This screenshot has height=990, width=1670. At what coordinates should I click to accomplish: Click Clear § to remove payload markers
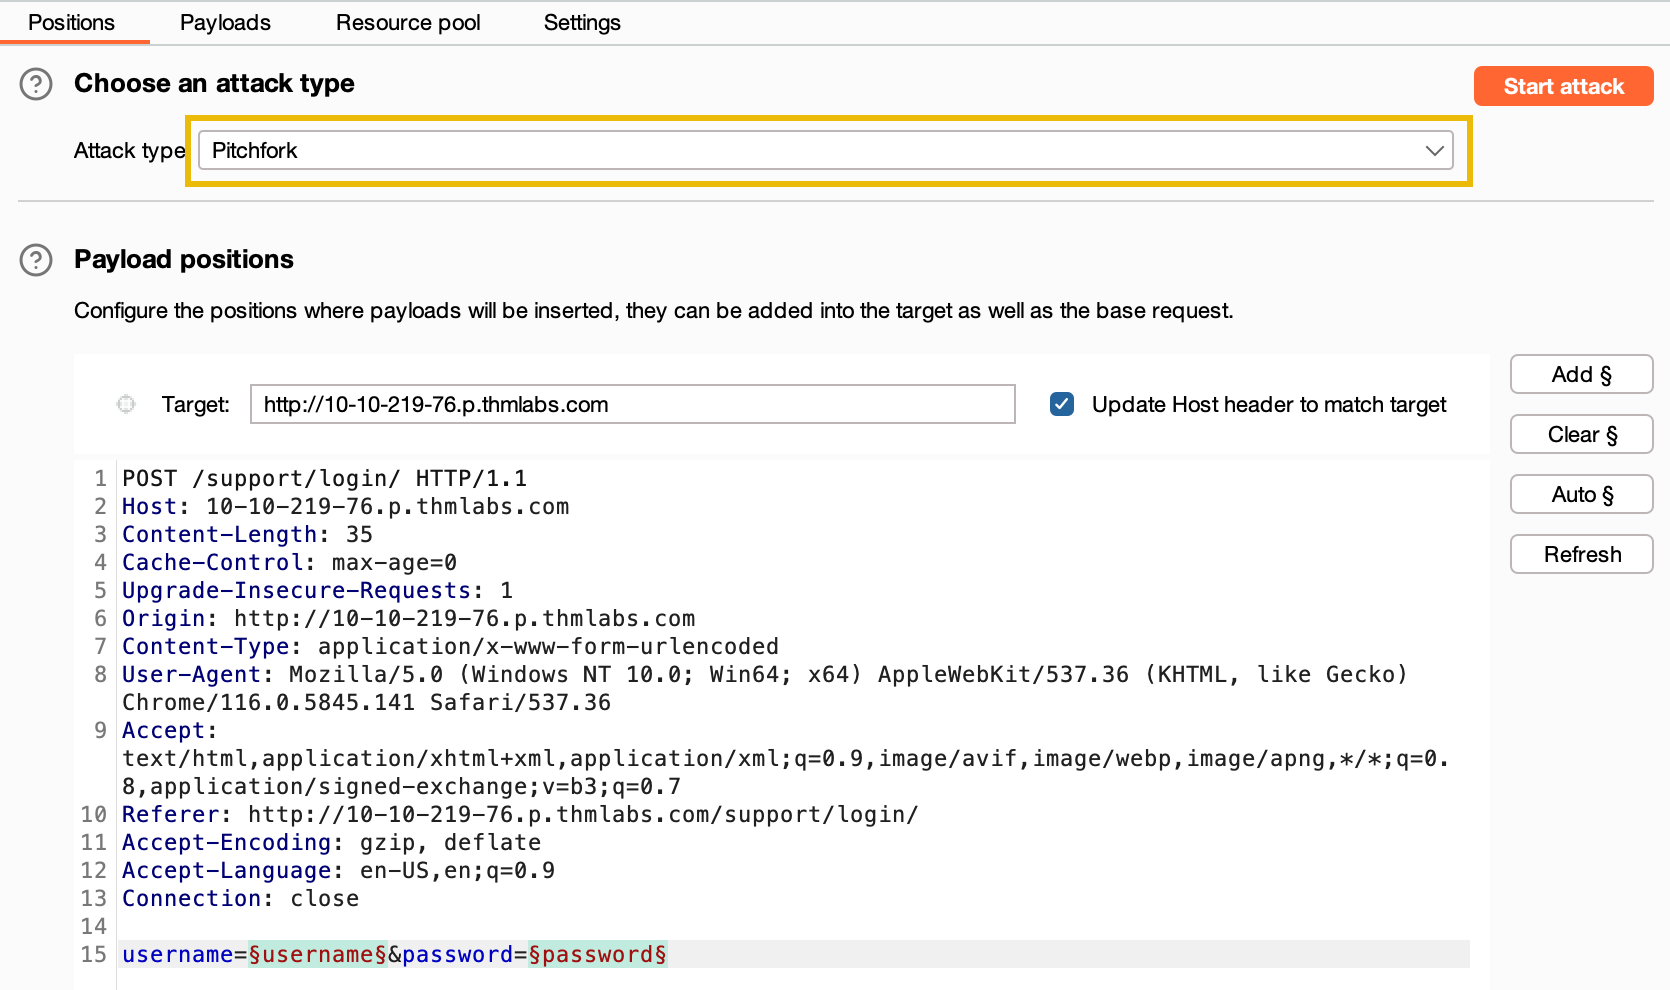(x=1581, y=434)
